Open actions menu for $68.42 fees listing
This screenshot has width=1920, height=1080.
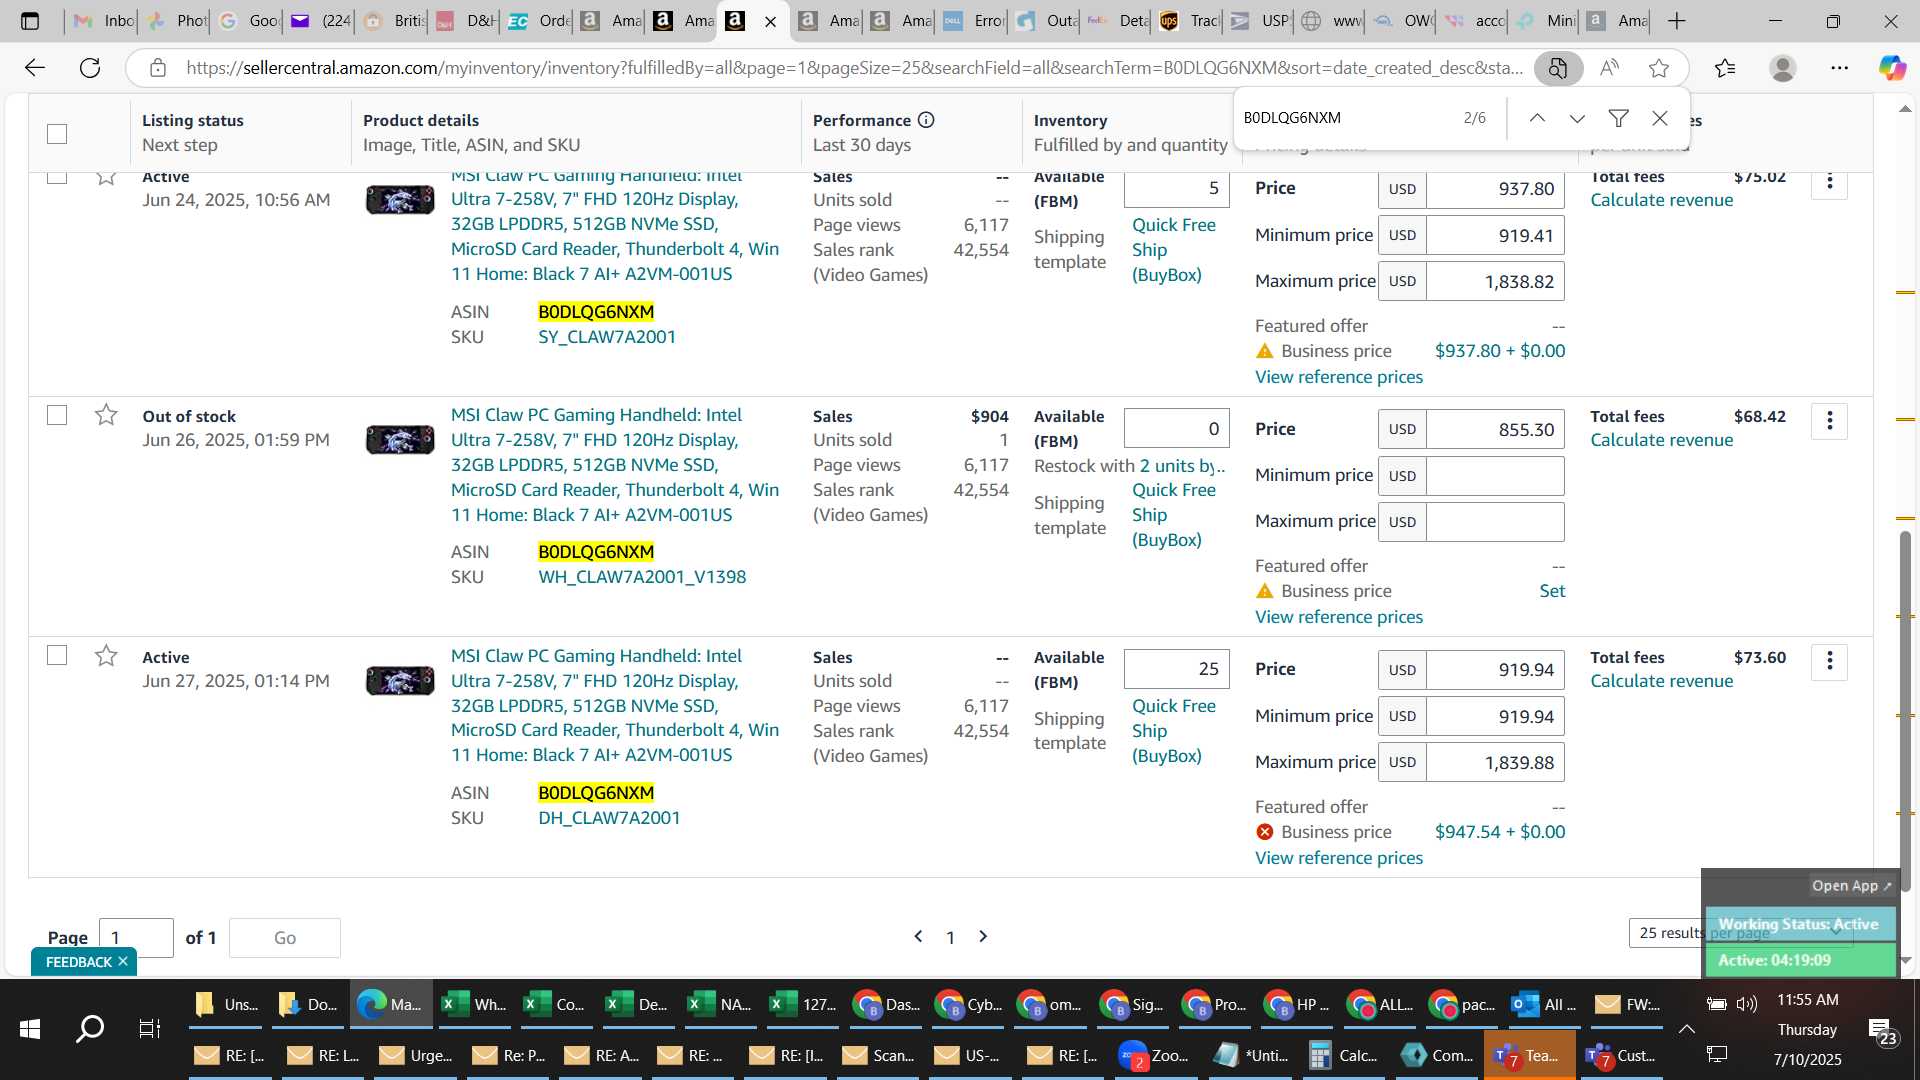pyautogui.click(x=1829, y=422)
